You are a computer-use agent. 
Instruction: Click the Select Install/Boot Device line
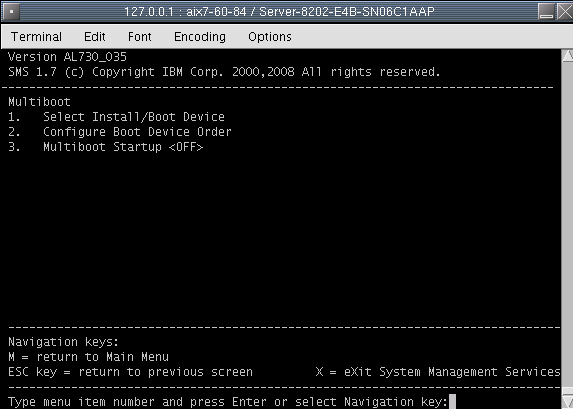pyautogui.click(x=116, y=117)
